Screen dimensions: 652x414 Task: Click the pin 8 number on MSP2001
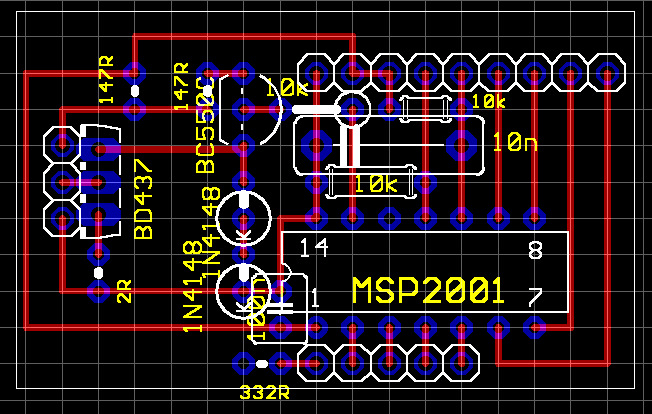click(x=535, y=250)
